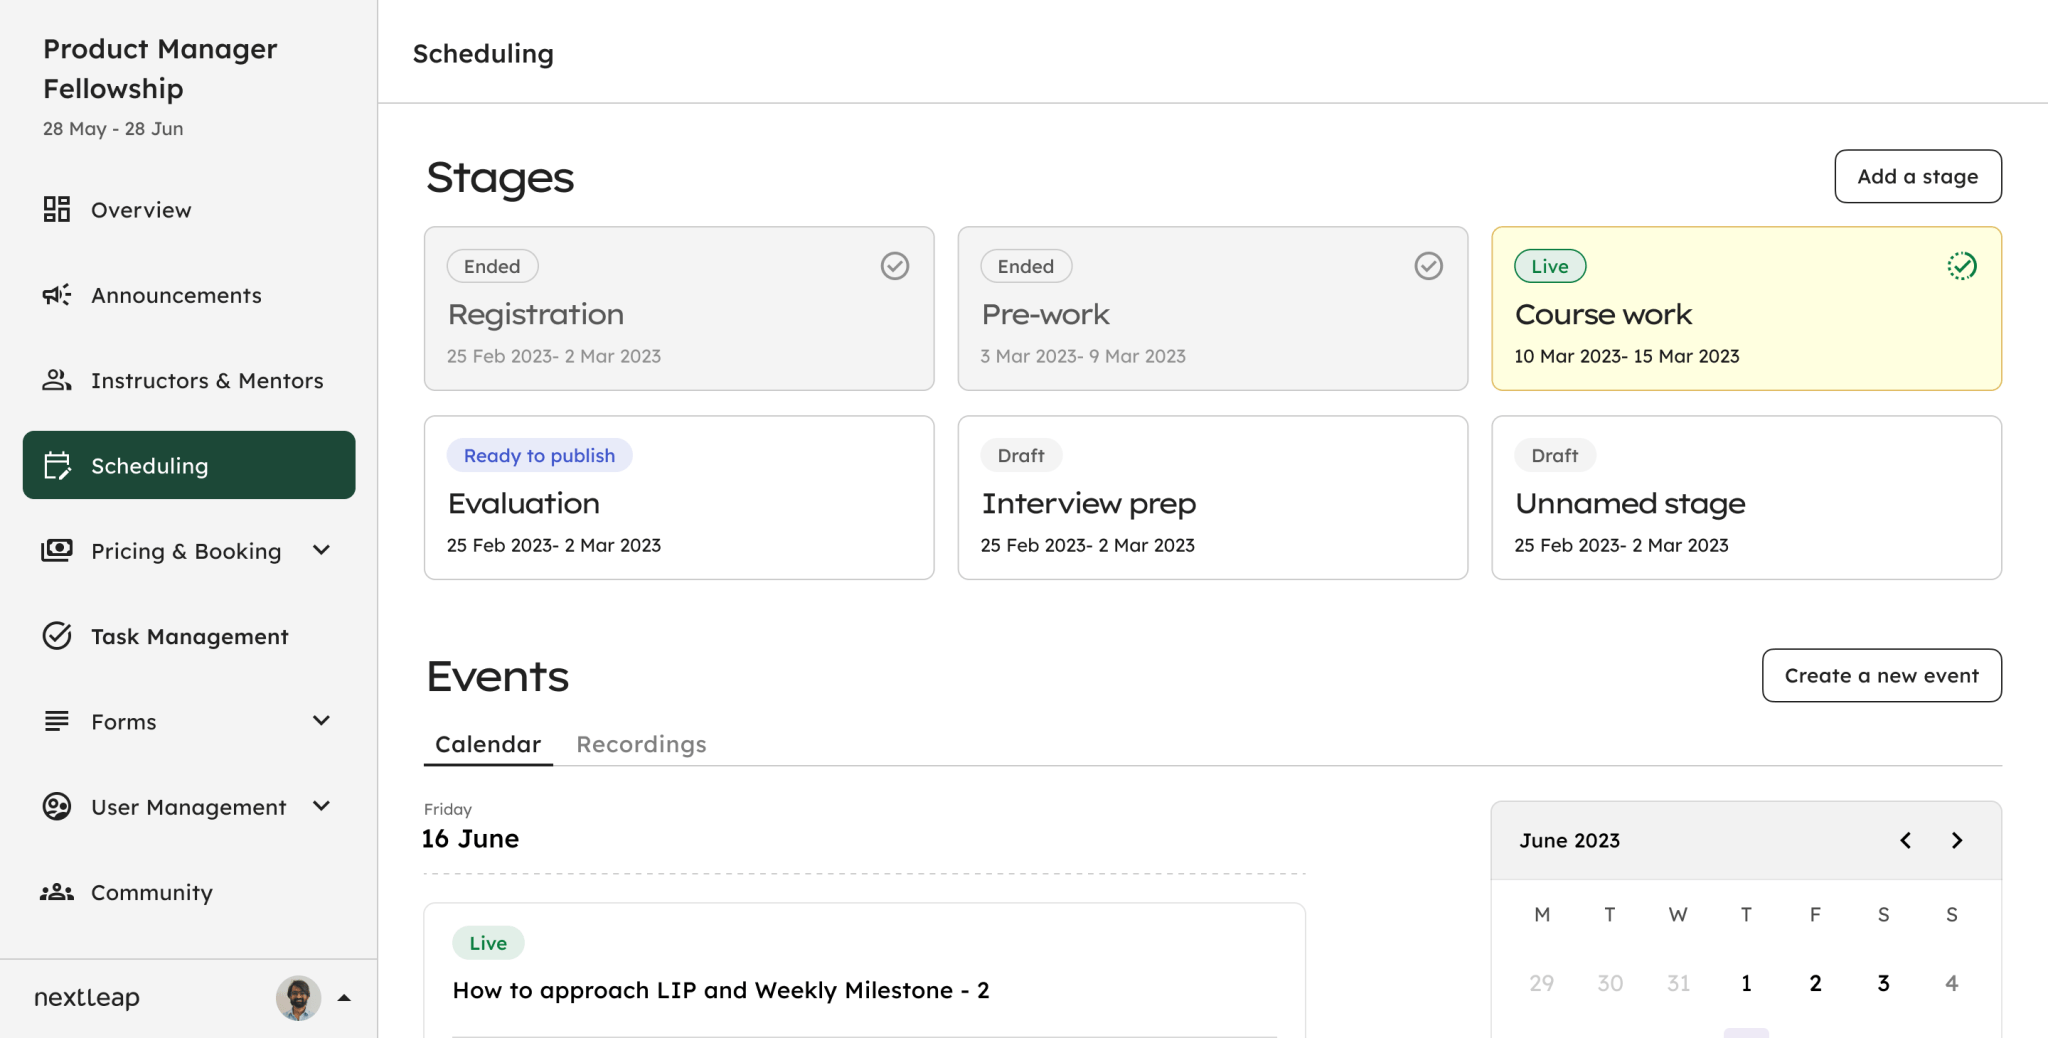Open the Community group icon

pyautogui.click(x=57, y=892)
